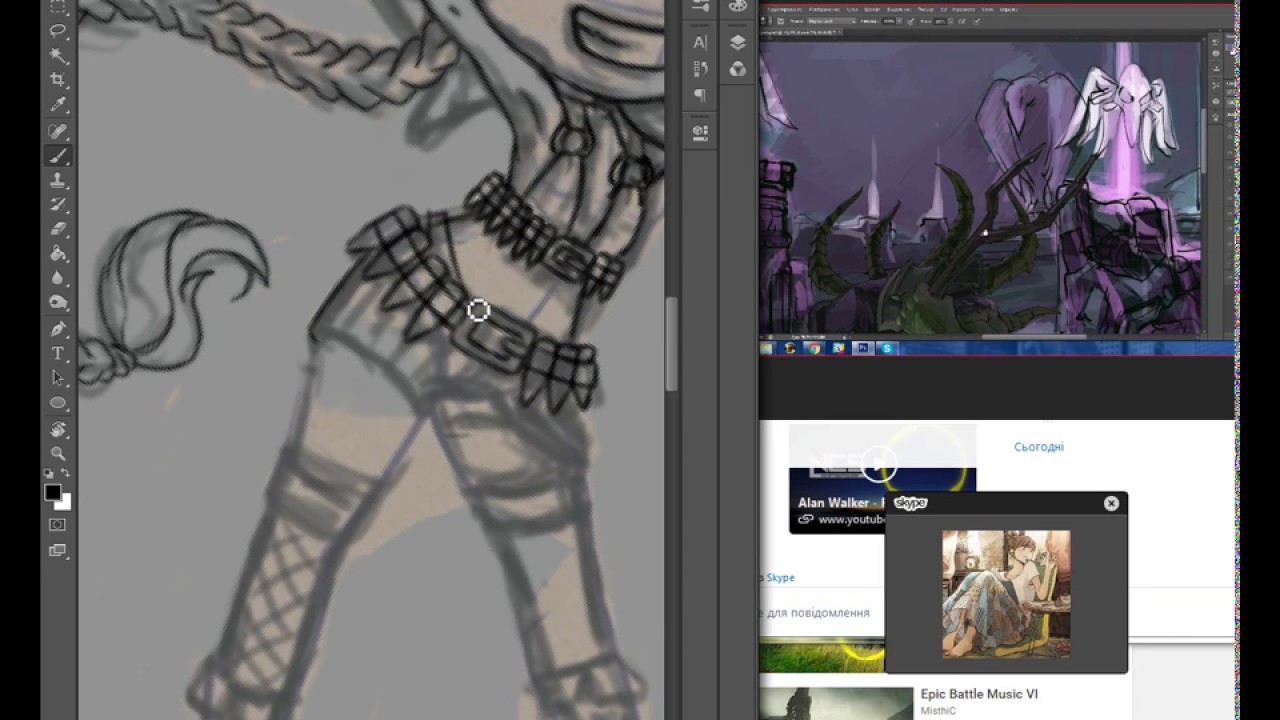This screenshot has width=1280, height=720.
Task: Open the Character Styles panel icon
Action: click(700, 69)
